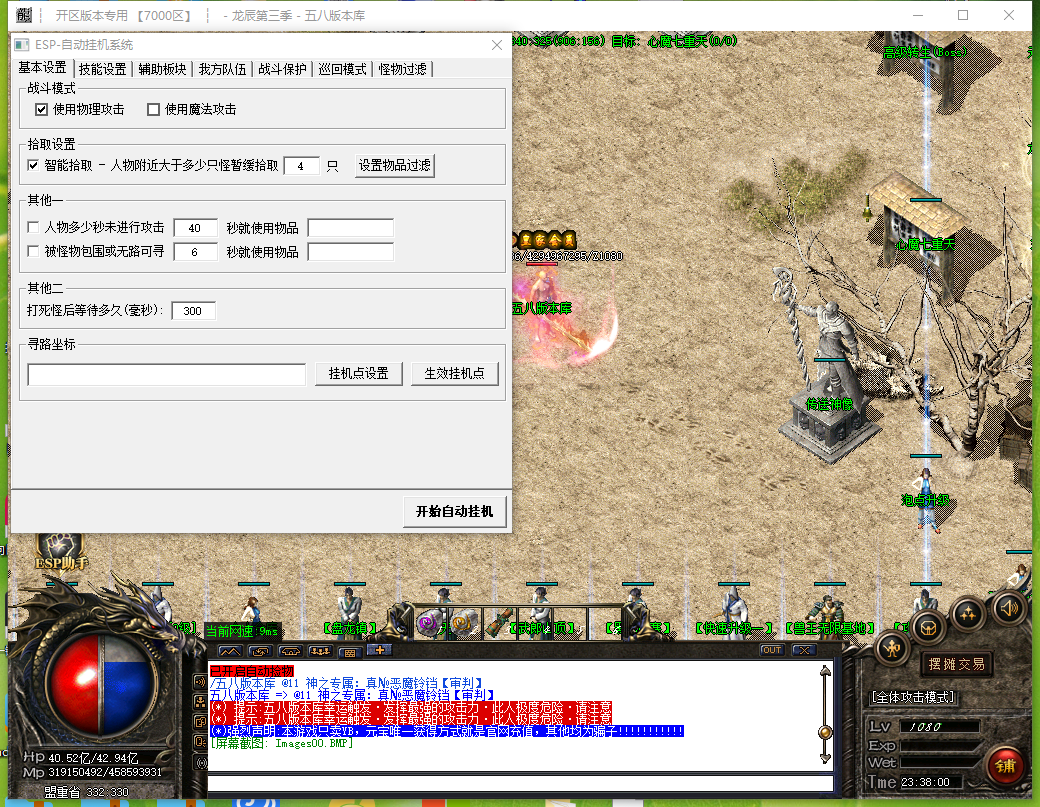Enable 人物多少秒未进行攻击 checkbox
The width and height of the screenshot is (1040, 807).
pos(33,227)
